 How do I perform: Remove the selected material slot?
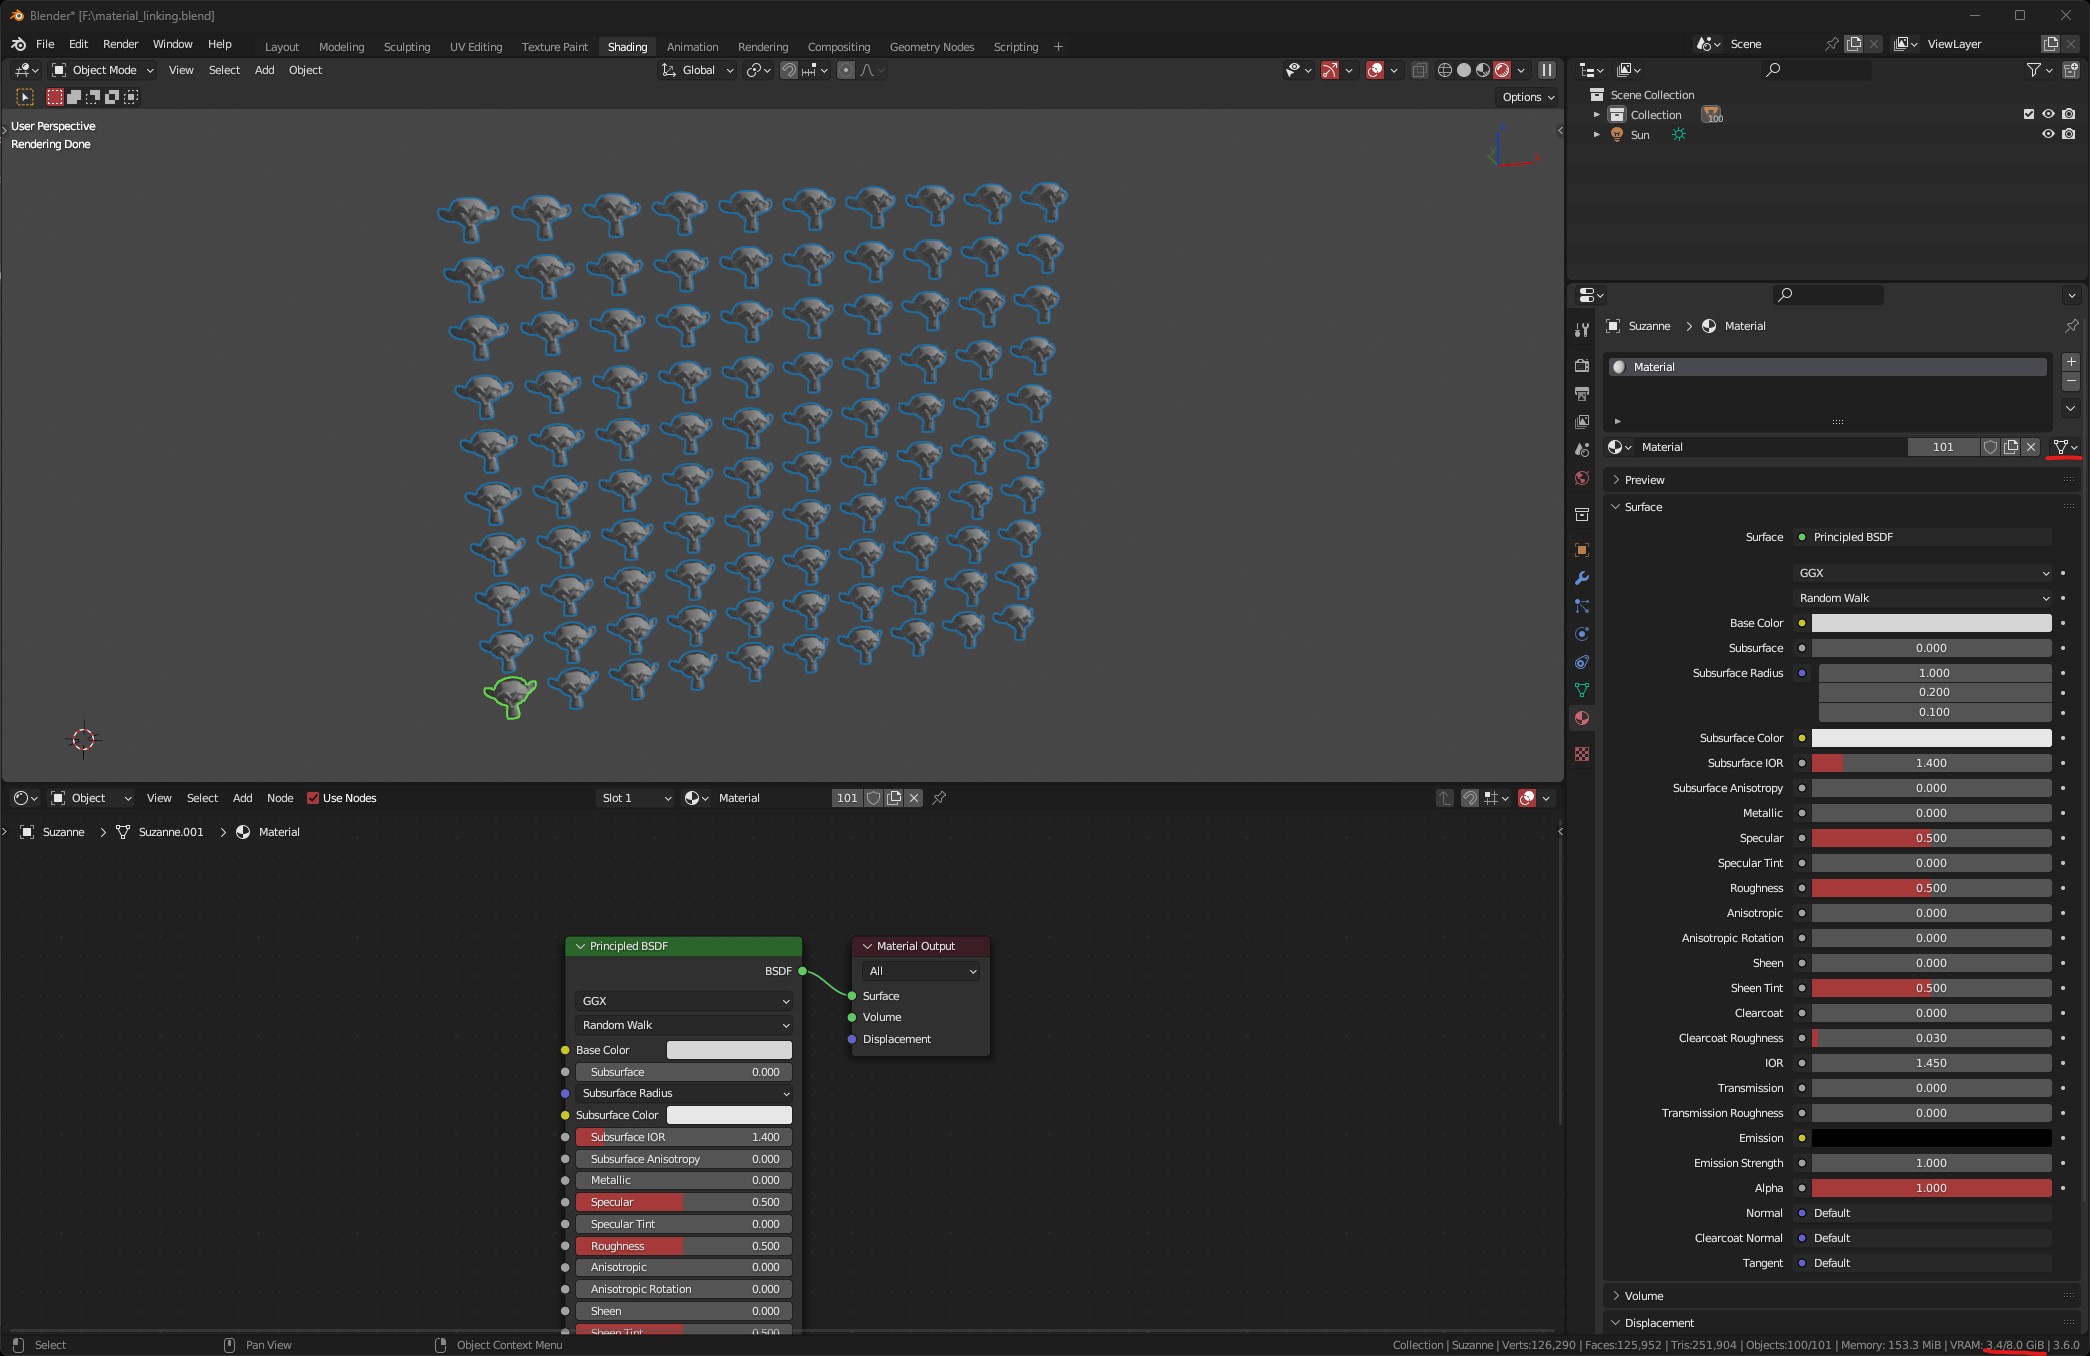click(x=2071, y=382)
